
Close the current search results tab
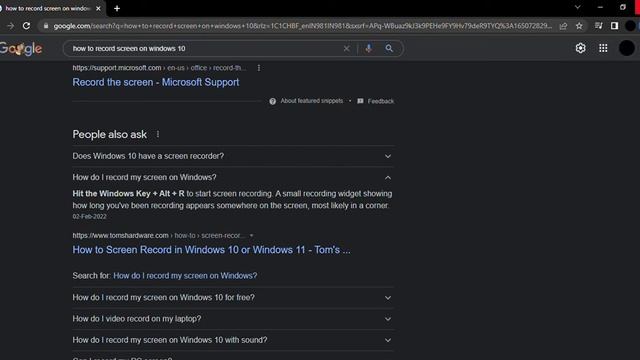click(98, 8)
